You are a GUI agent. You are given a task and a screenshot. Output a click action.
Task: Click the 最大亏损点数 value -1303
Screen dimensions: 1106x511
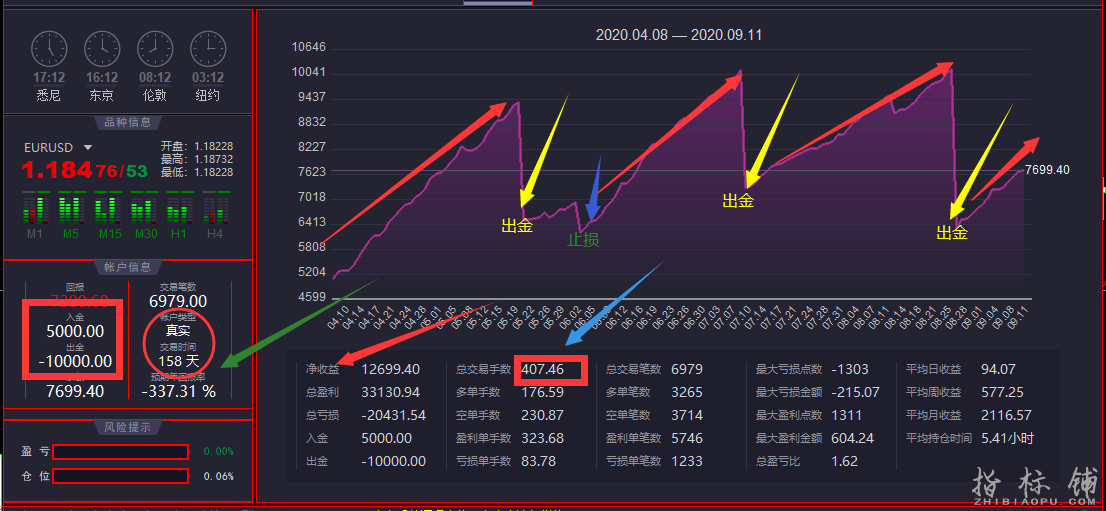(850, 369)
